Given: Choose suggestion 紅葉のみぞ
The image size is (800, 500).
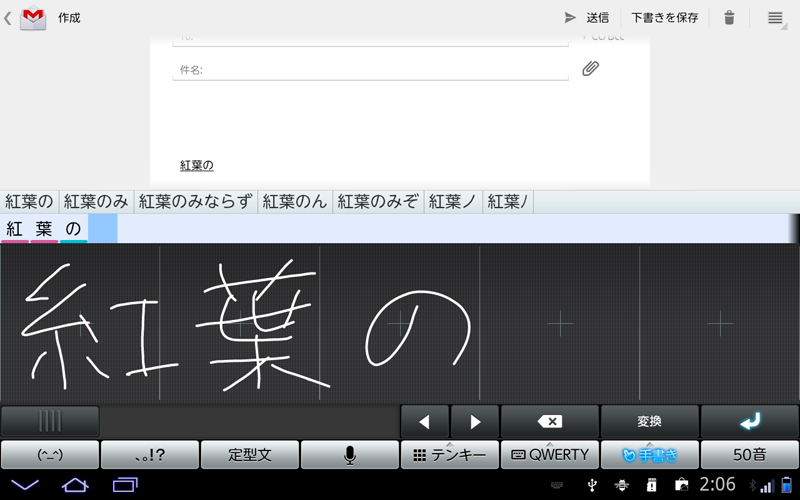Looking at the screenshot, I should [x=377, y=201].
